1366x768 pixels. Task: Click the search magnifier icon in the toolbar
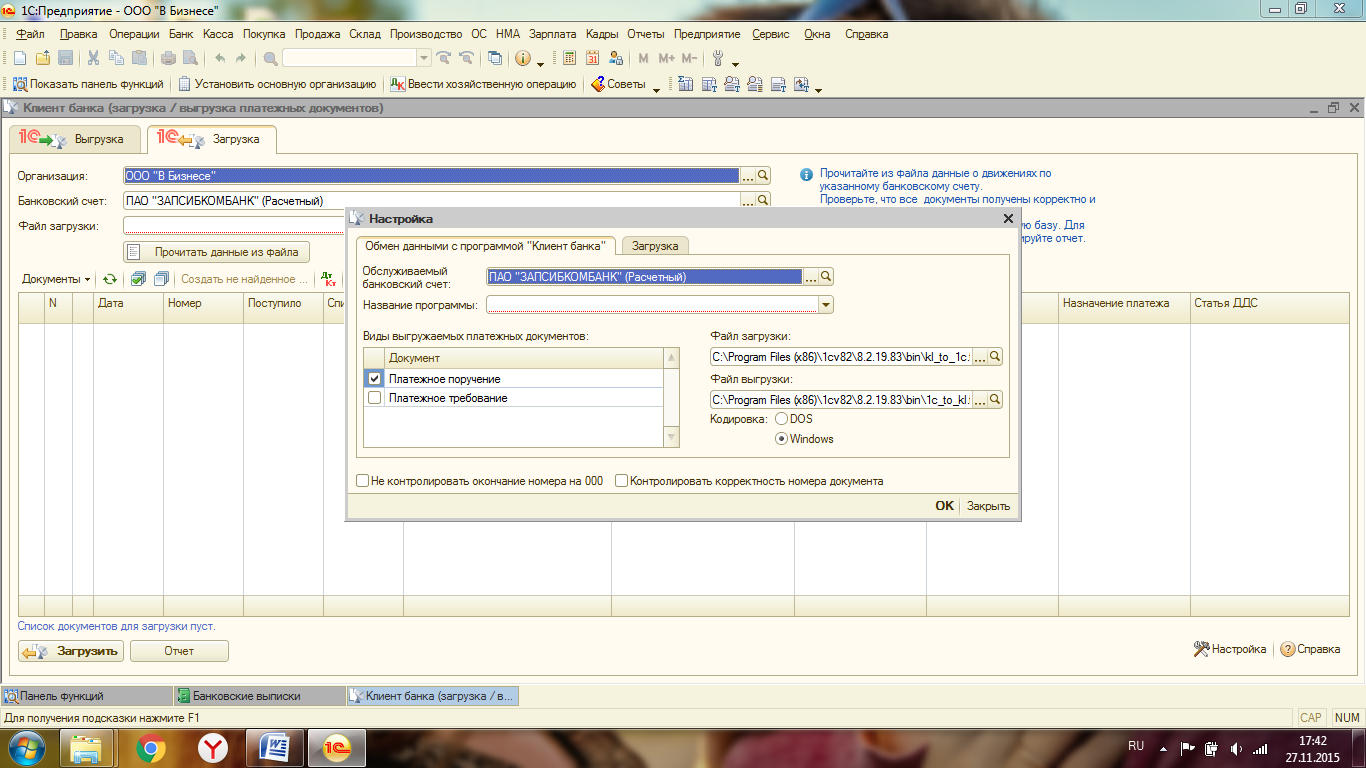(x=270, y=58)
